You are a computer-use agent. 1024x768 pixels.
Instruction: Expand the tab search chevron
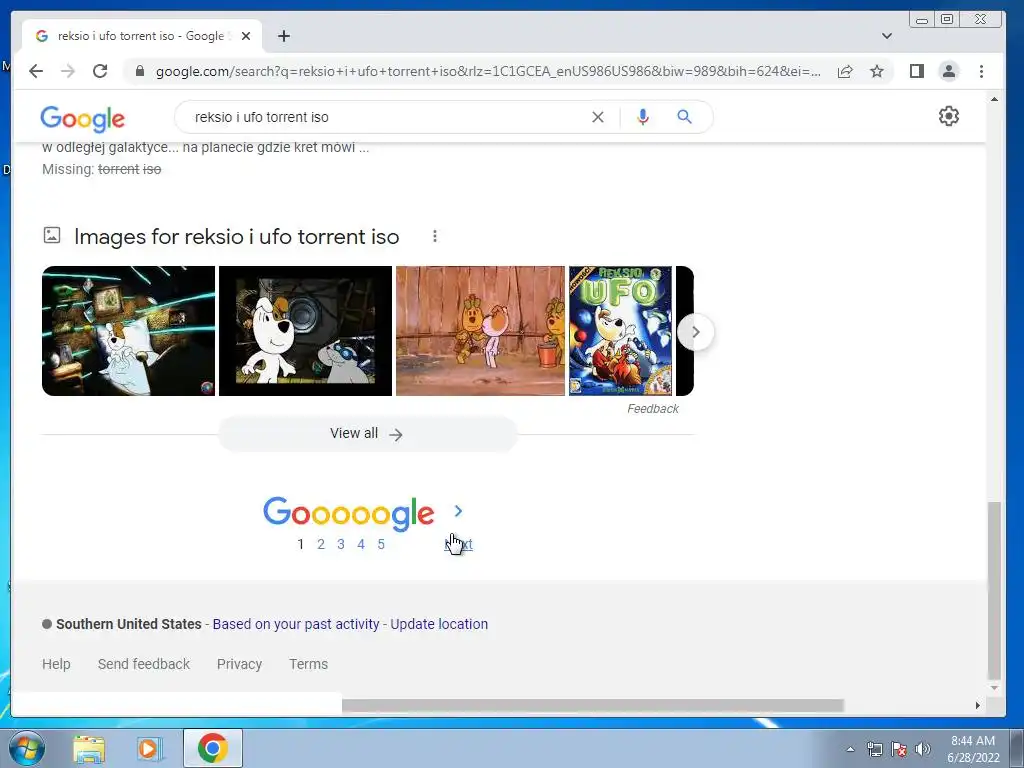887,36
